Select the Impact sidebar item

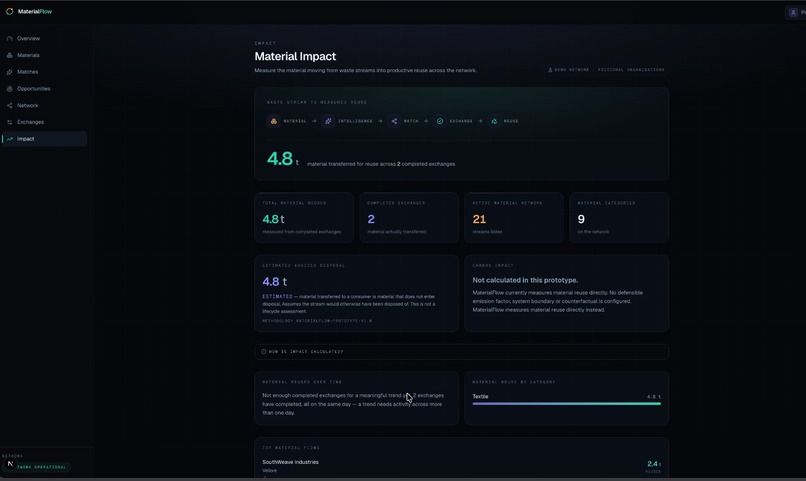pyautogui.click(x=44, y=139)
